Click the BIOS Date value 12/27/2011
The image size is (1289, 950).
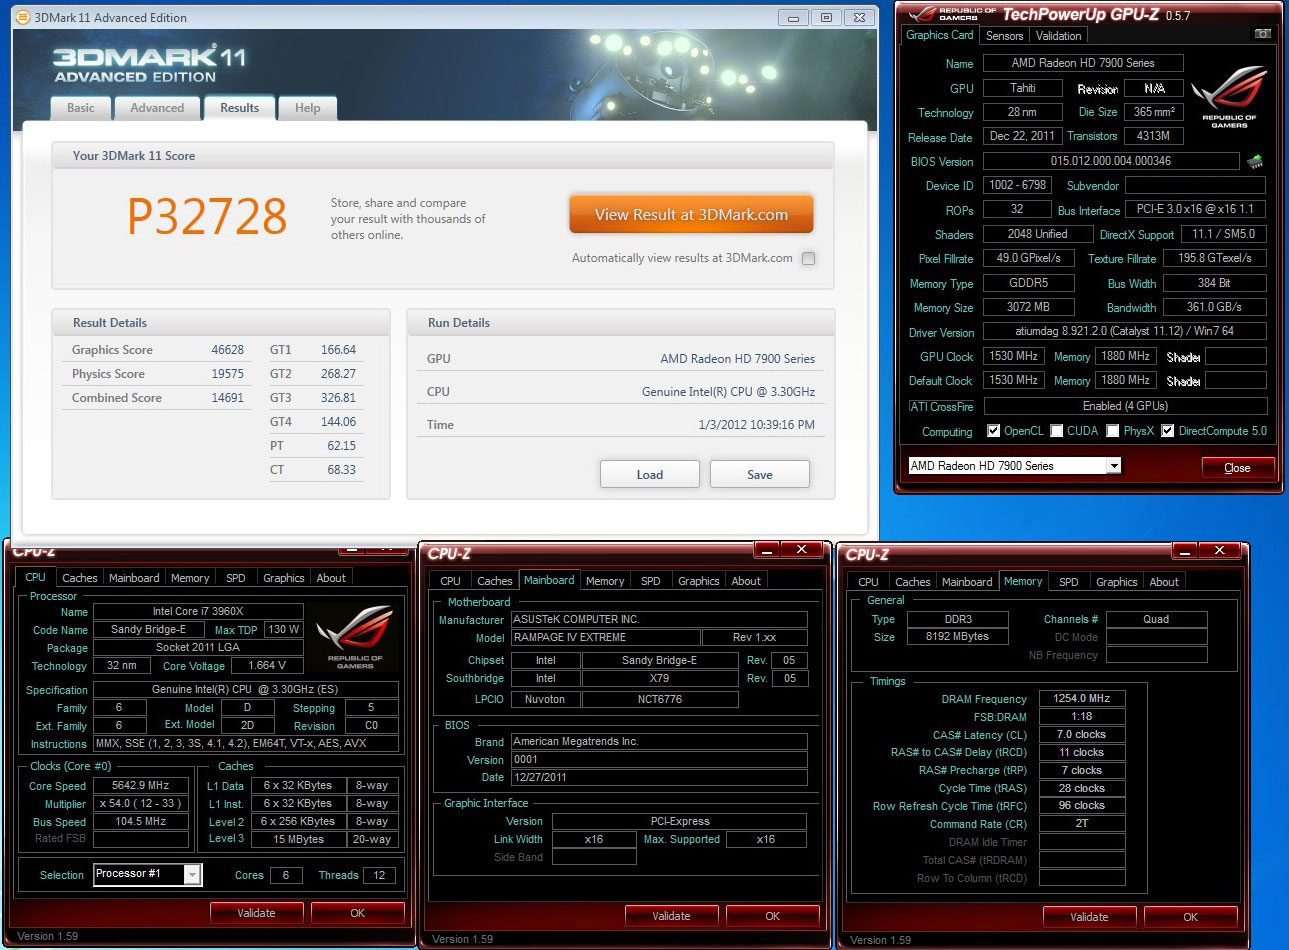[659, 777]
